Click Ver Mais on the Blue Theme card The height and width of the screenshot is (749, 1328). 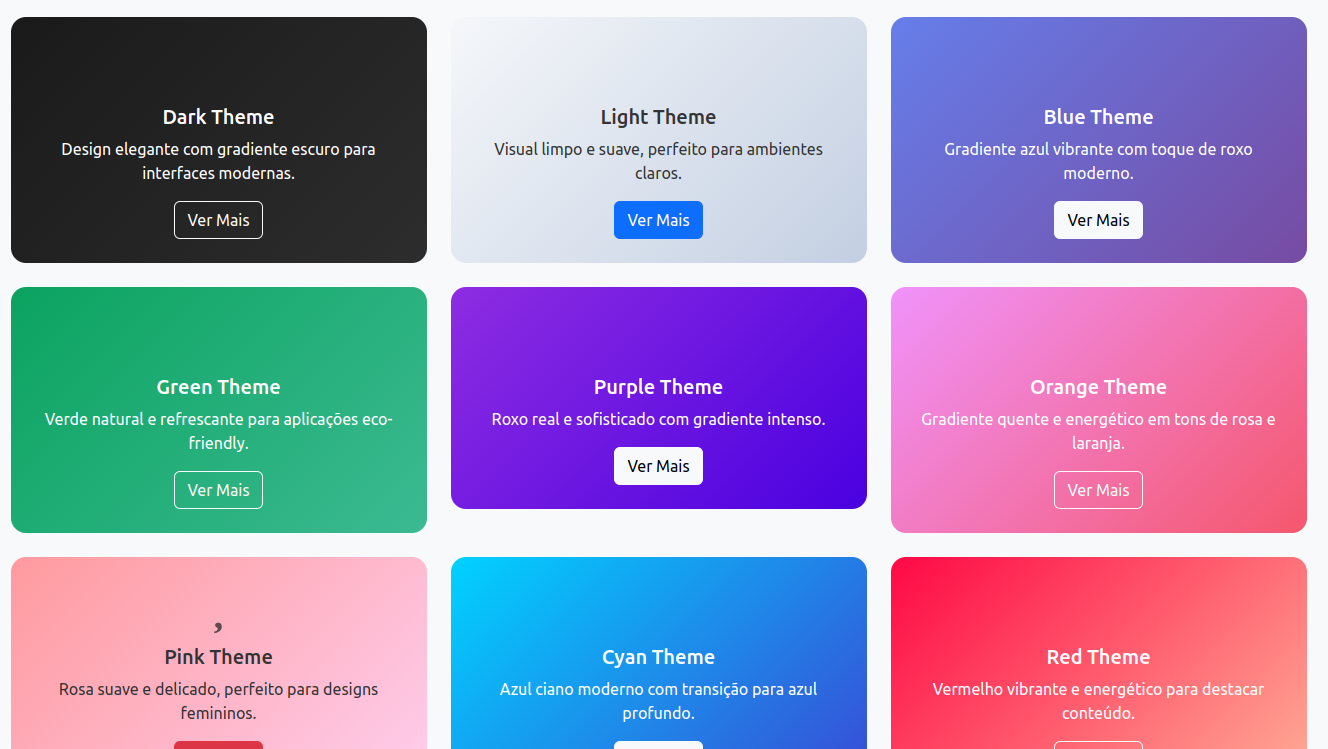1098,220
